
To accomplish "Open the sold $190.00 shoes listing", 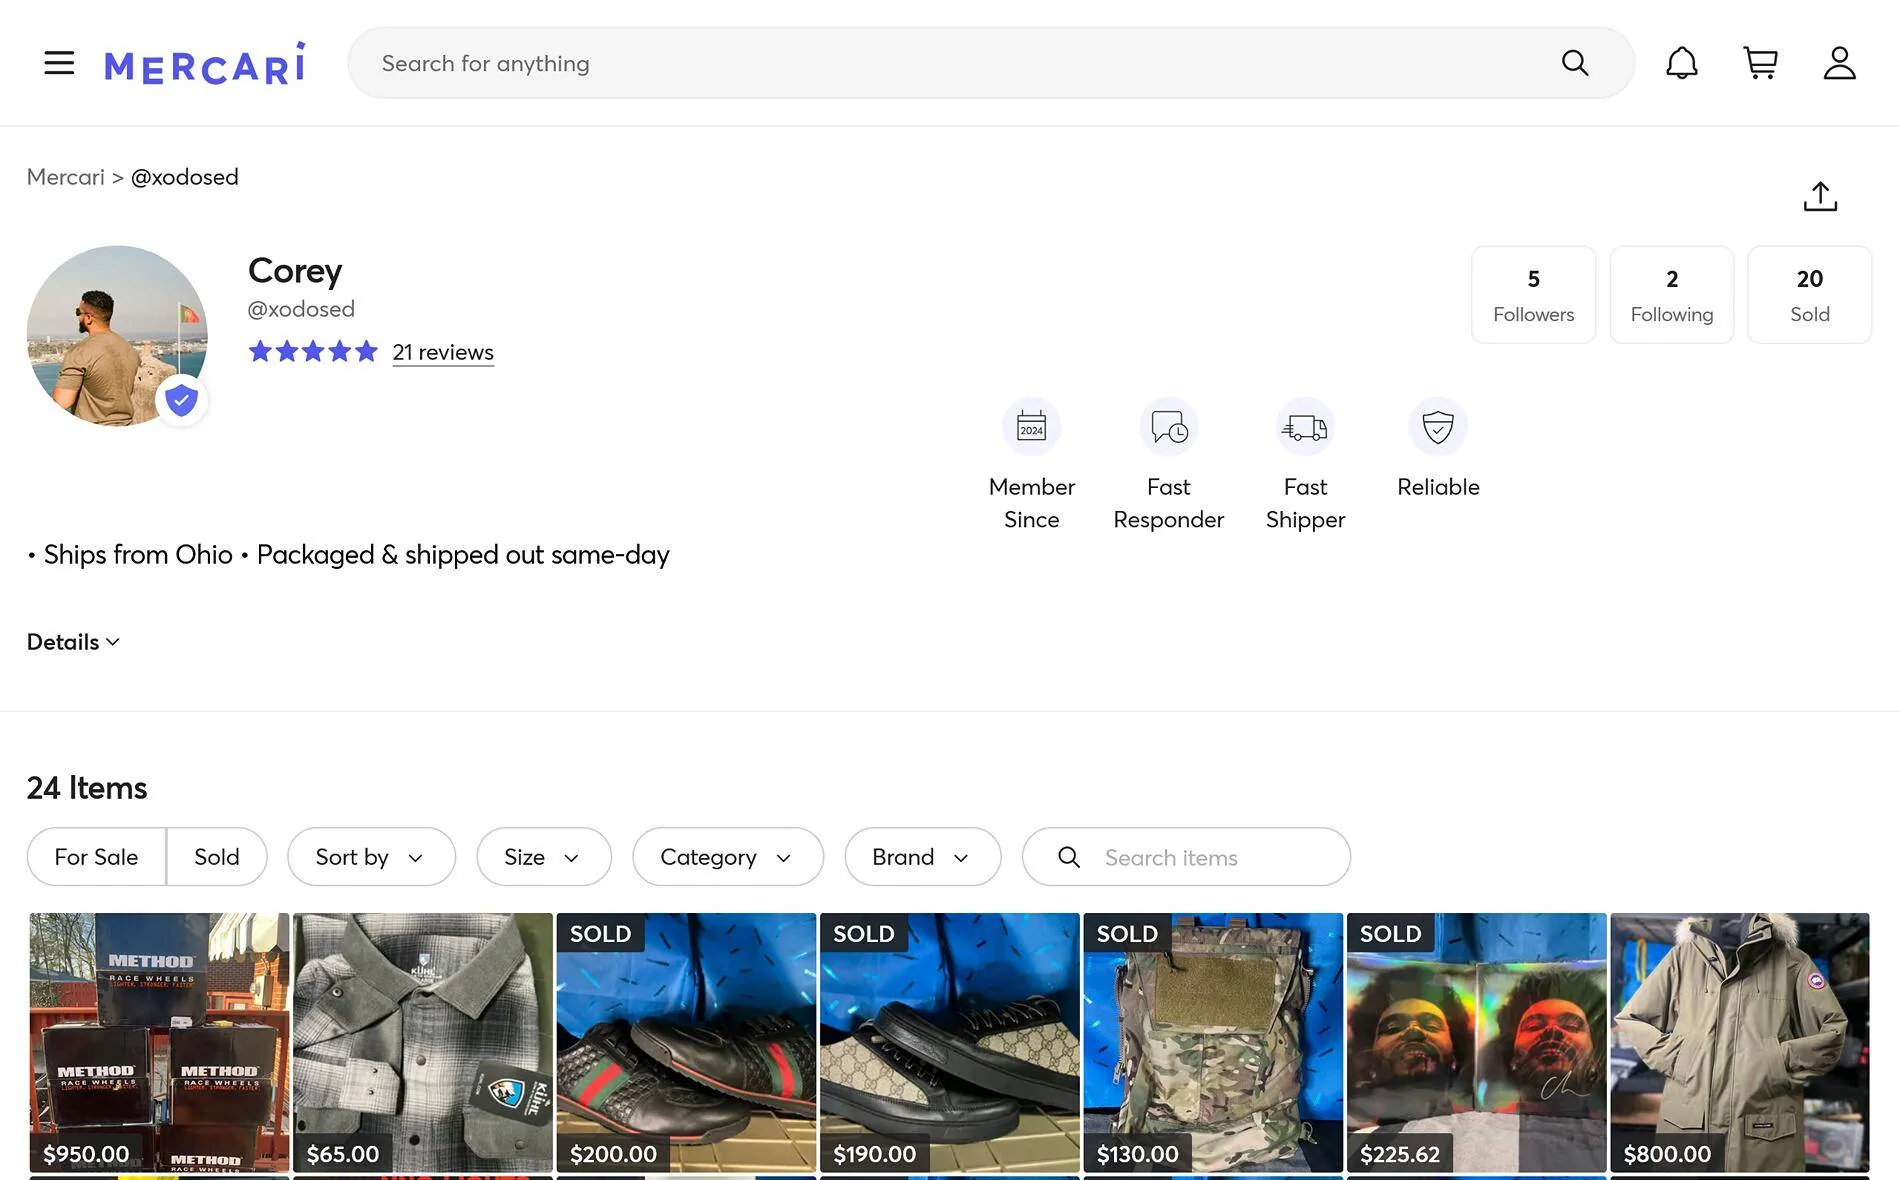I will pyautogui.click(x=950, y=1042).
